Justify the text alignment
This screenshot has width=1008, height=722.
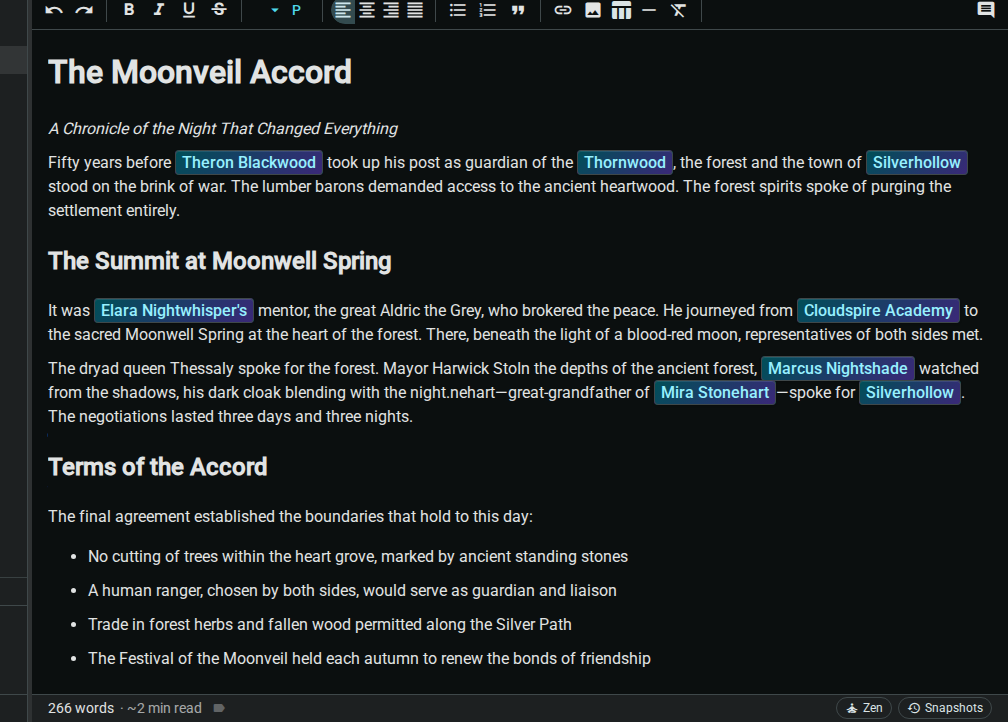tap(415, 10)
